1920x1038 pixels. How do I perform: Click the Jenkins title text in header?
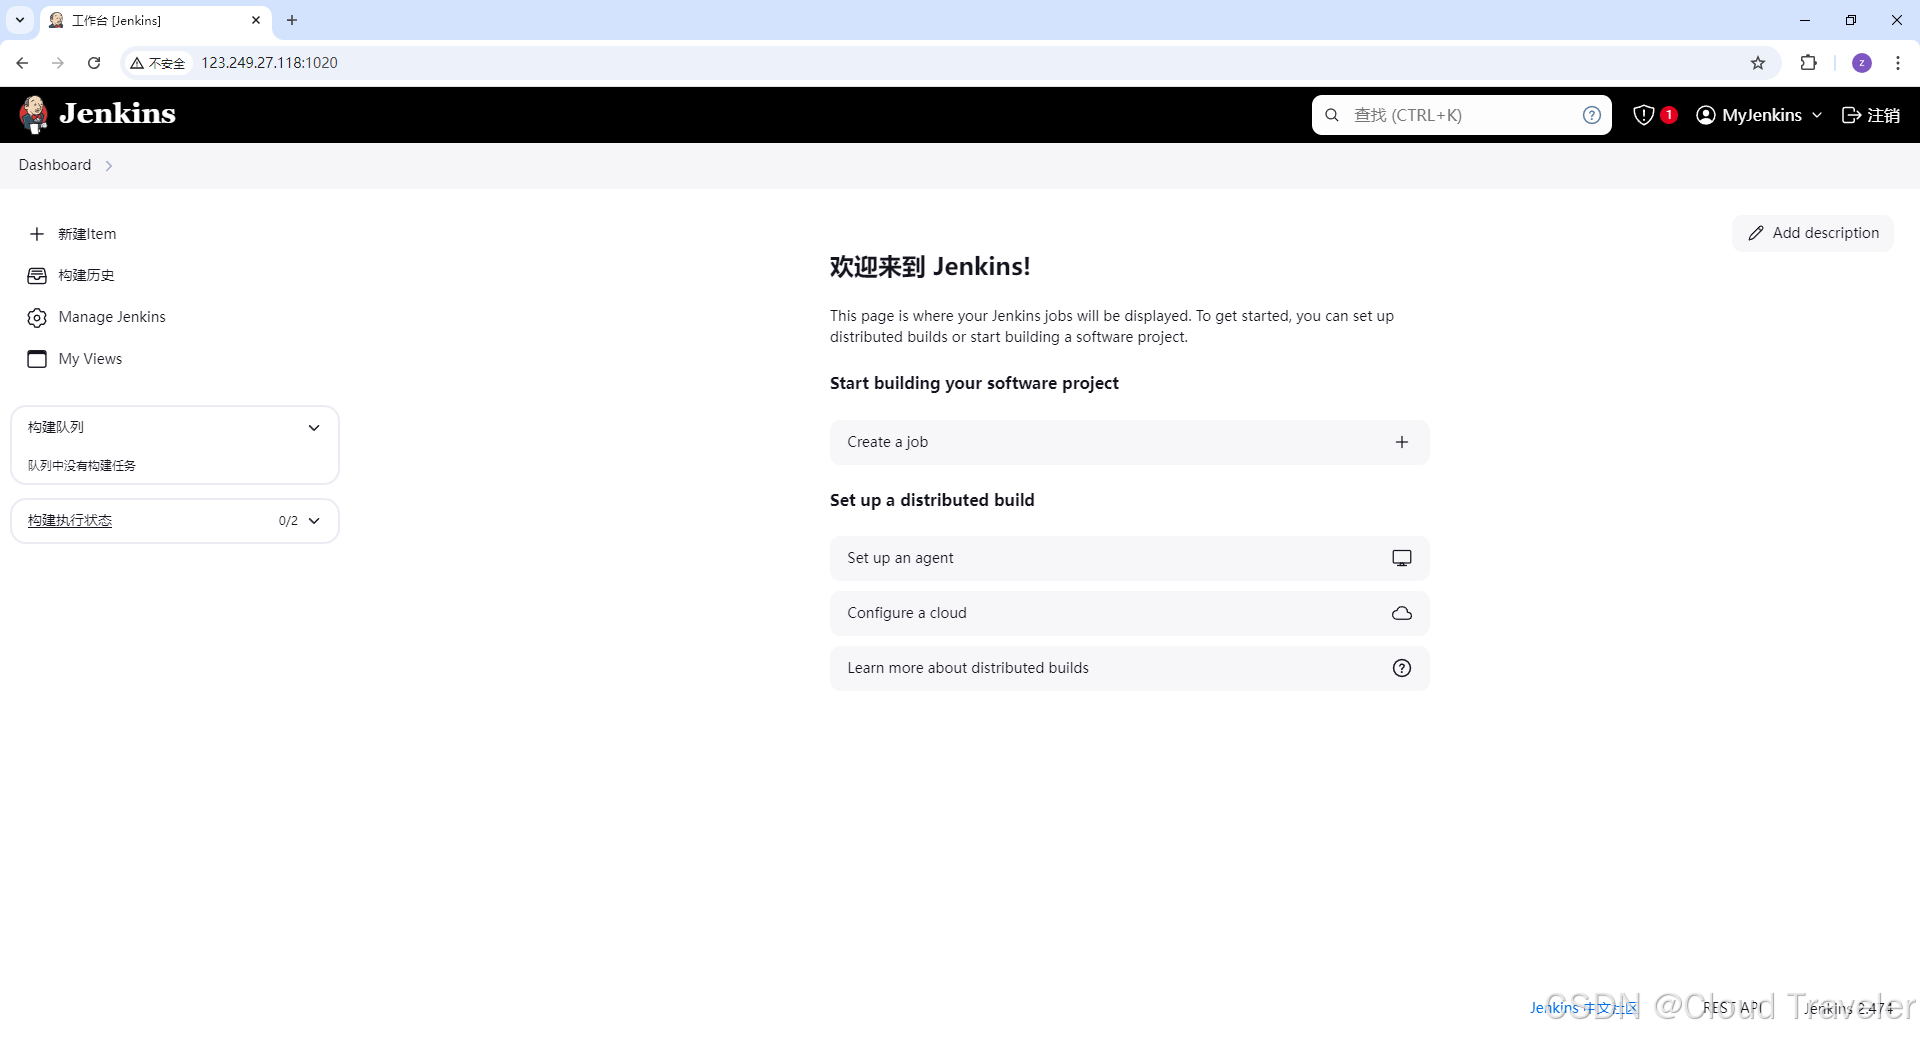point(117,114)
